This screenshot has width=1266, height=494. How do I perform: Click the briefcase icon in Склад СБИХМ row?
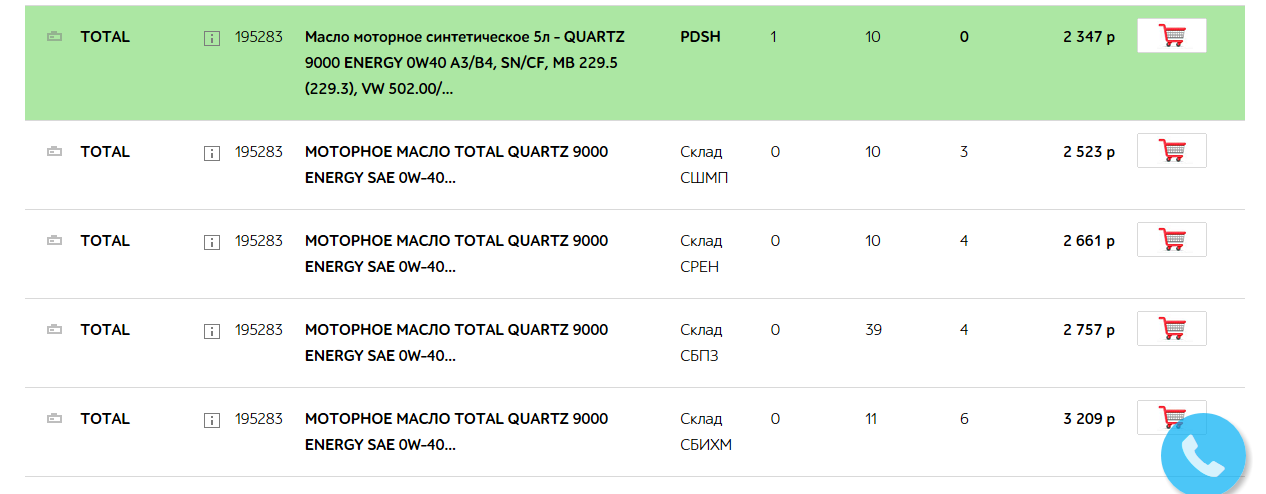(55, 419)
